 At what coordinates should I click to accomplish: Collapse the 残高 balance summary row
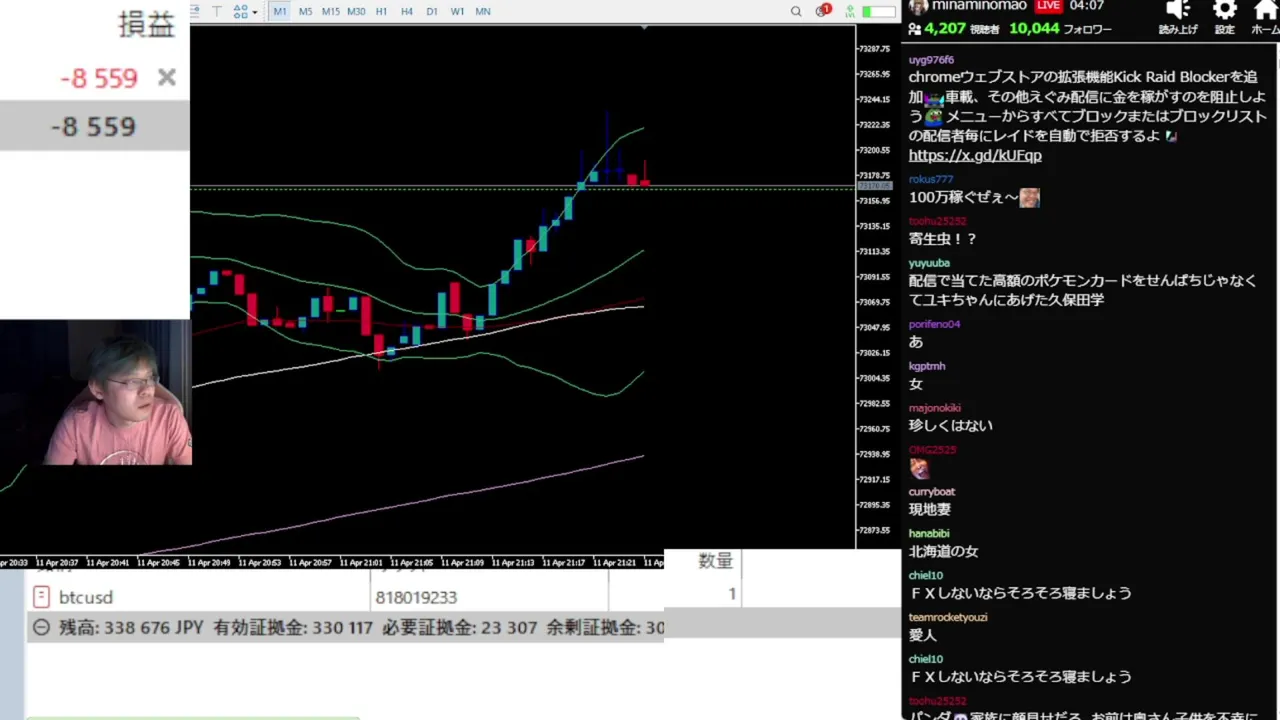tap(41, 627)
